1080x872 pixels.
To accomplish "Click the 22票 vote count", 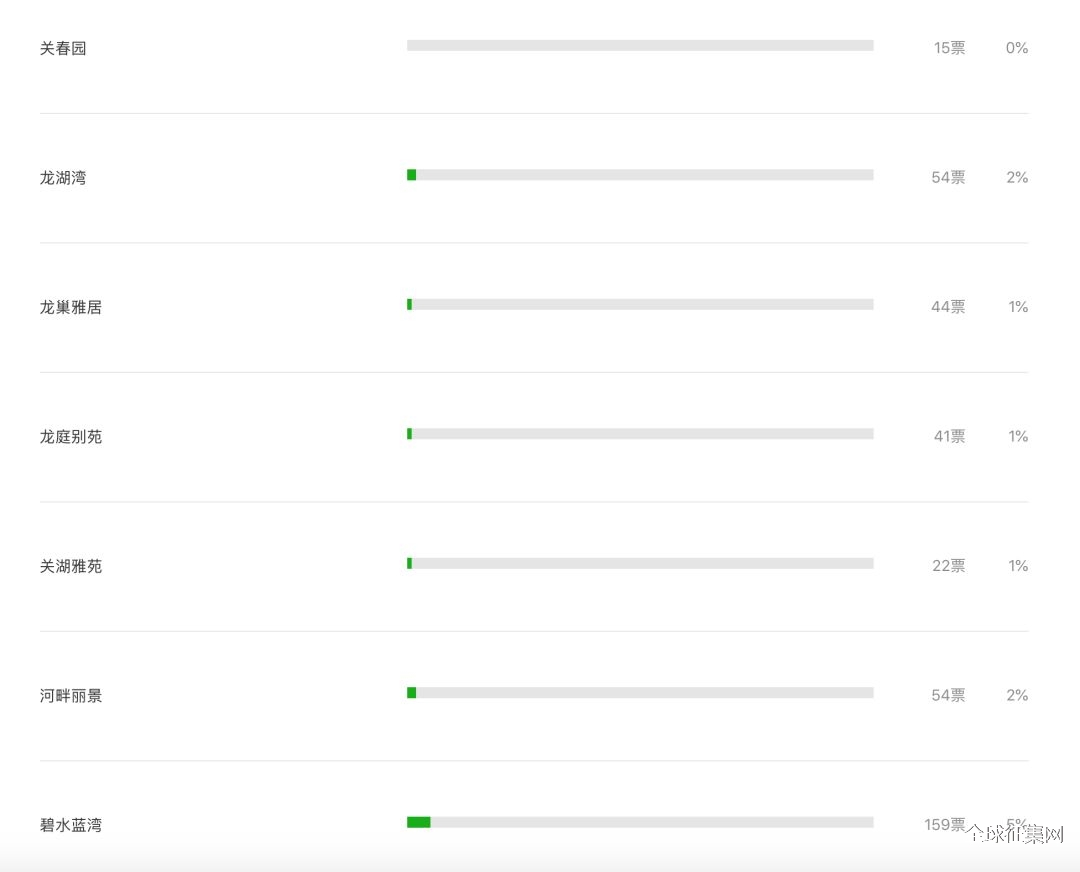I will click(x=948, y=566).
